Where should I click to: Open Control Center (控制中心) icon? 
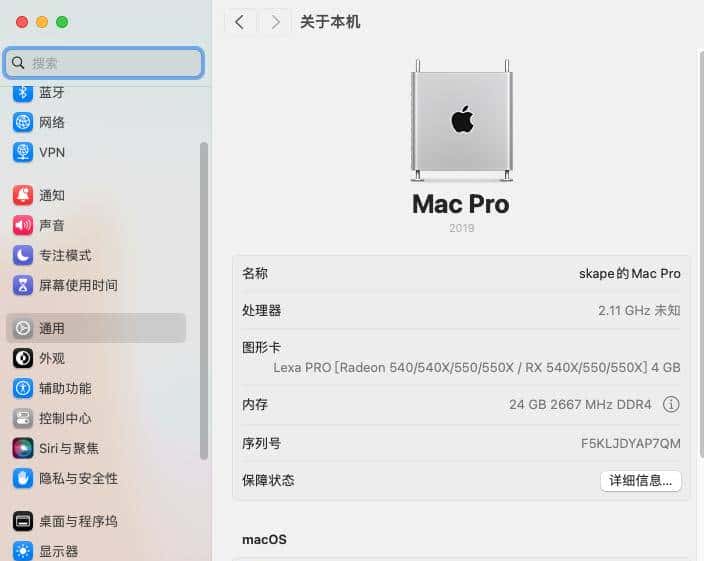click(x=22, y=418)
